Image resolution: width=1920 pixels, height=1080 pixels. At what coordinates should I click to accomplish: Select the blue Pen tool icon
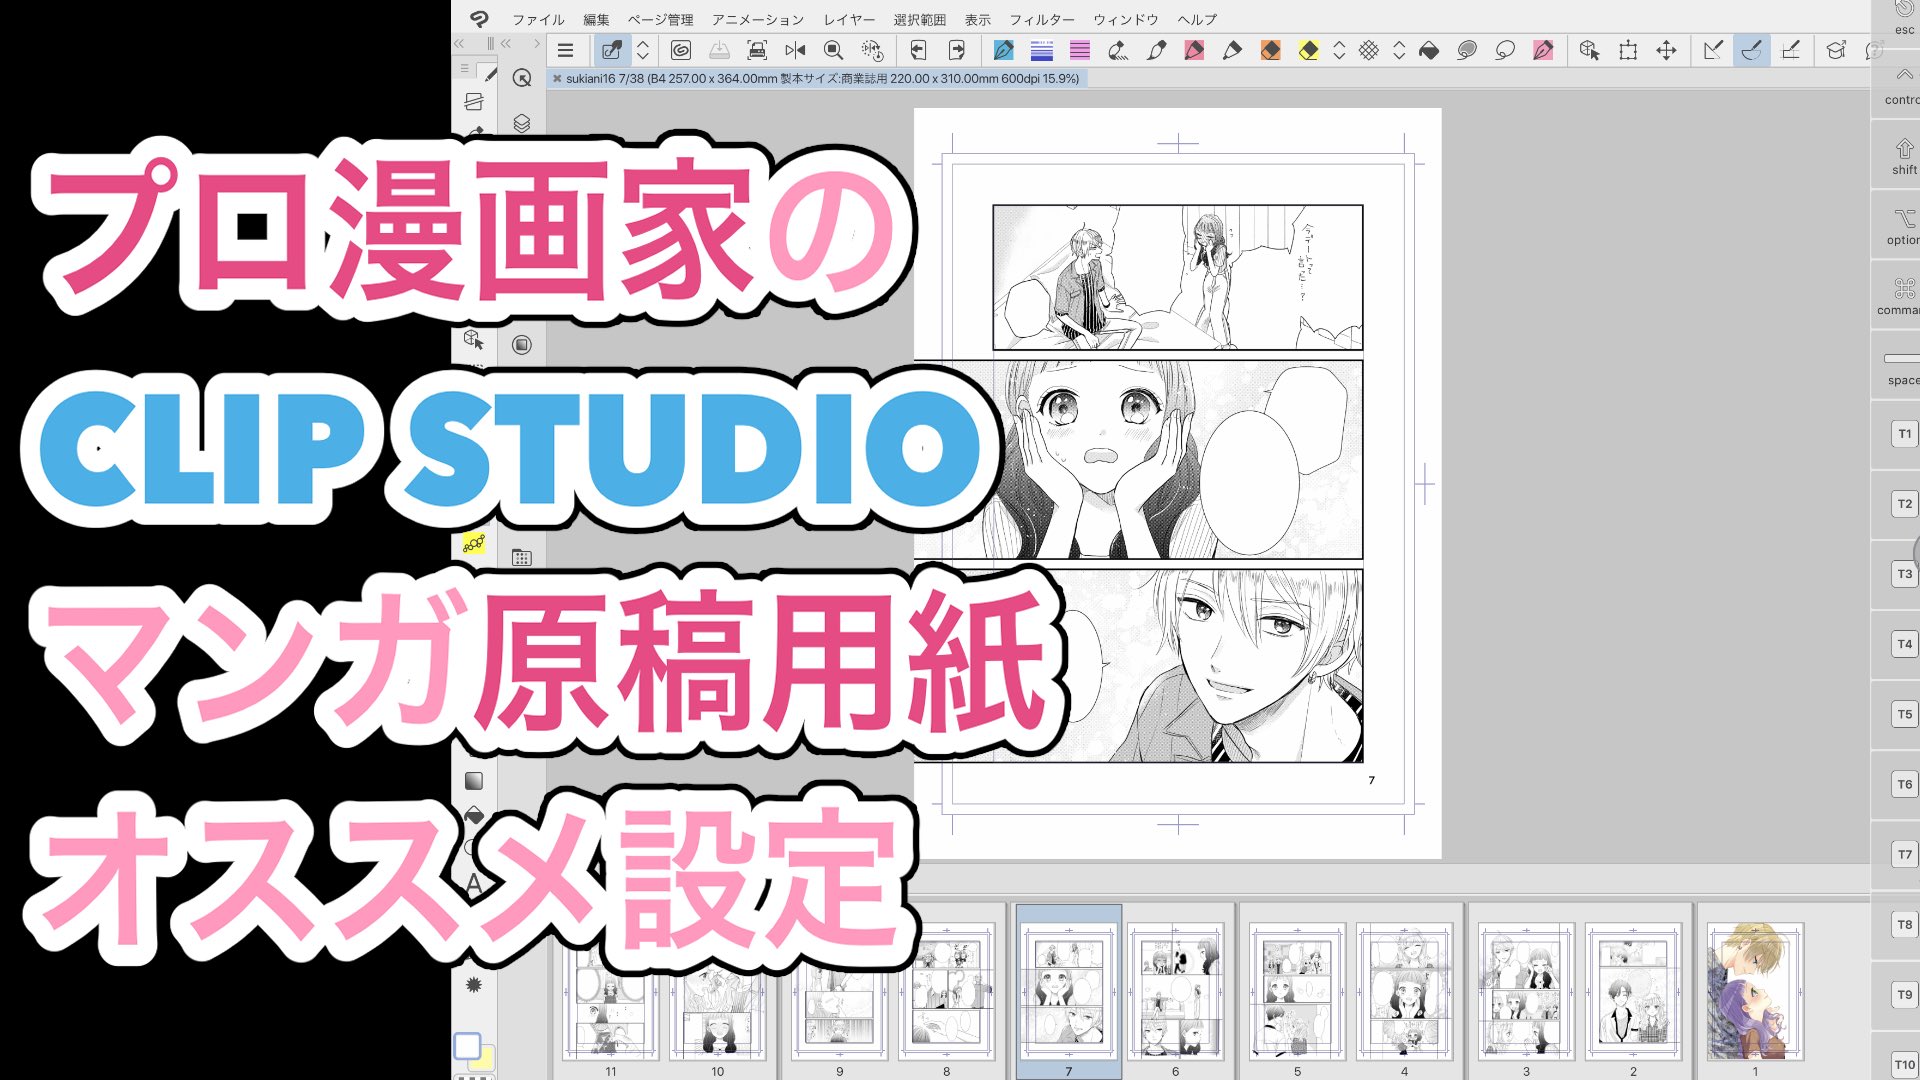(x=1004, y=49)
